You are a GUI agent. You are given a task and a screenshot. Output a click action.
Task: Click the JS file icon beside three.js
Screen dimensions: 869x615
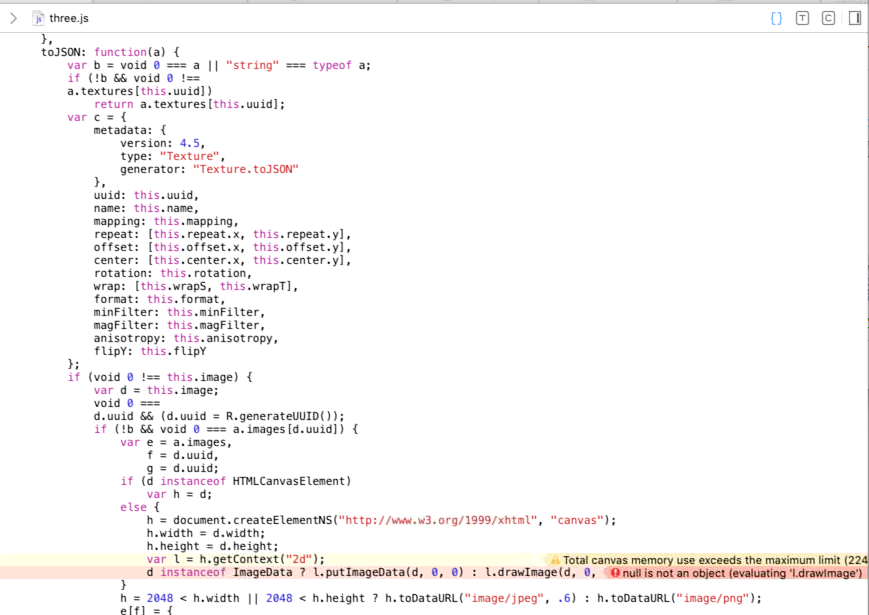(x=39, y=17)
